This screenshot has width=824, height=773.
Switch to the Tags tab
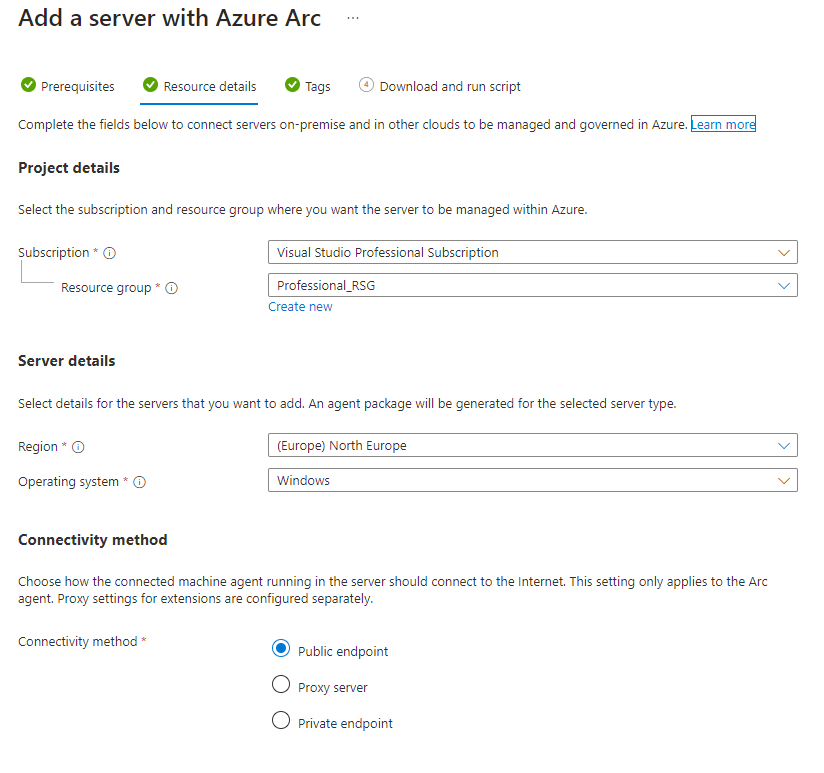point(317,87)
